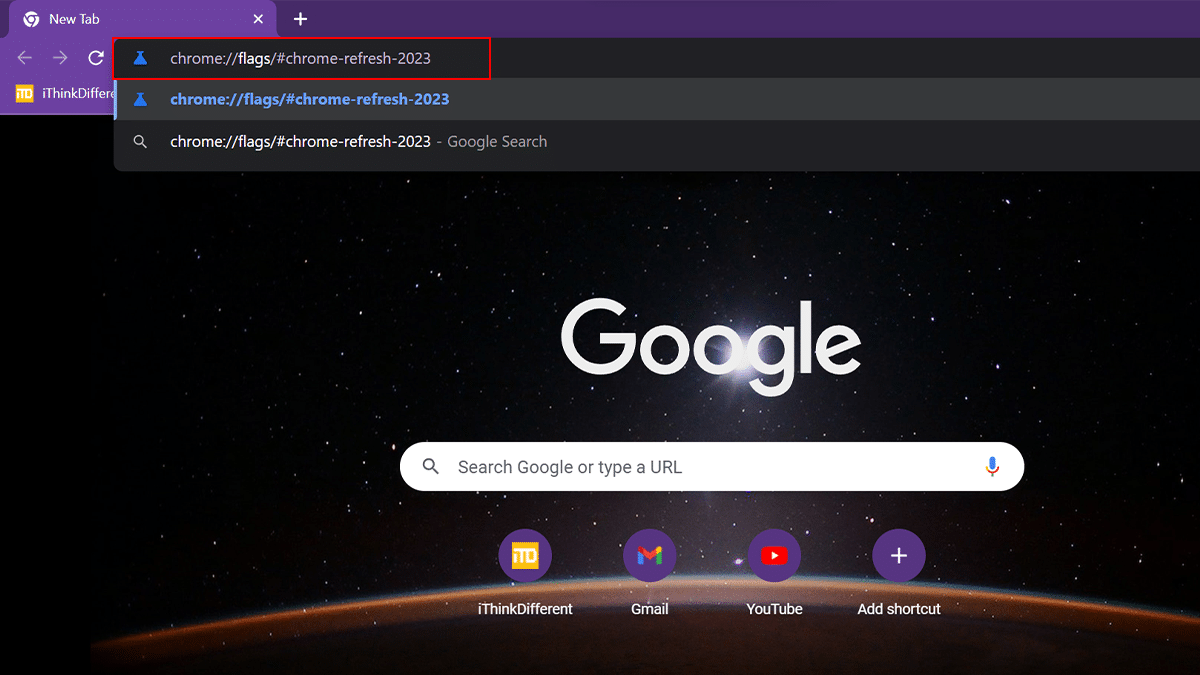Open Gmail from the shortcuts

649,555
